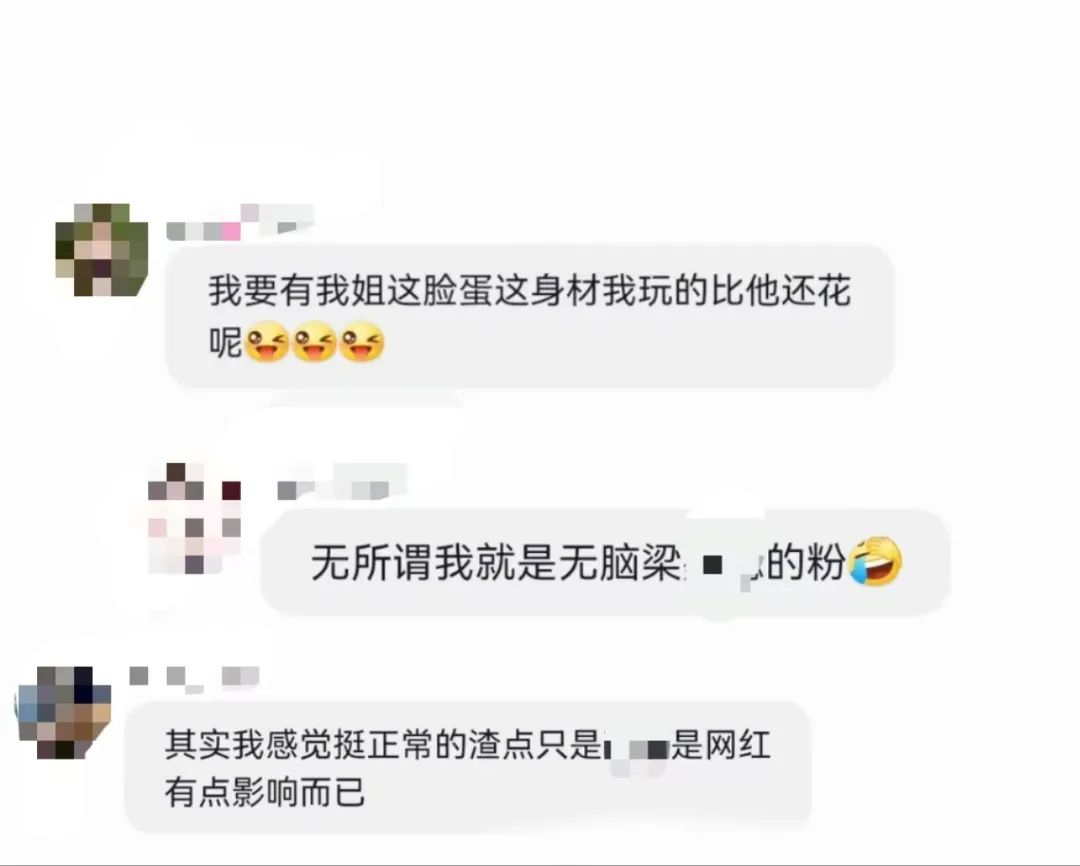
Task: Select the comment starting with 我要有我姐这脸蛋
Action: click(x=530, y=317)
